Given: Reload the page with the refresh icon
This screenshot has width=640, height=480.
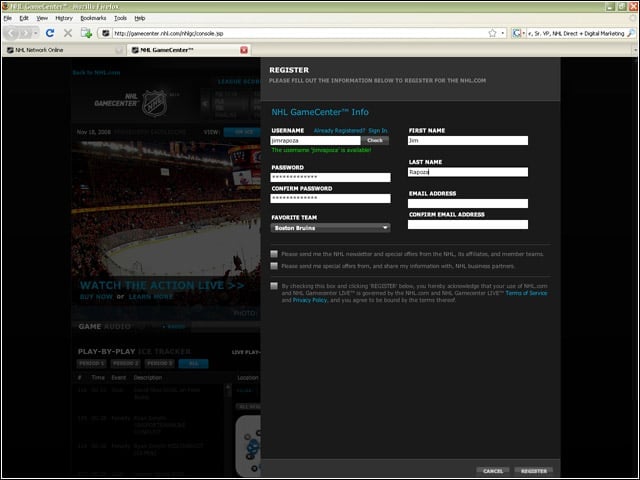Looking at the screenshot, I should pos(50,33).
